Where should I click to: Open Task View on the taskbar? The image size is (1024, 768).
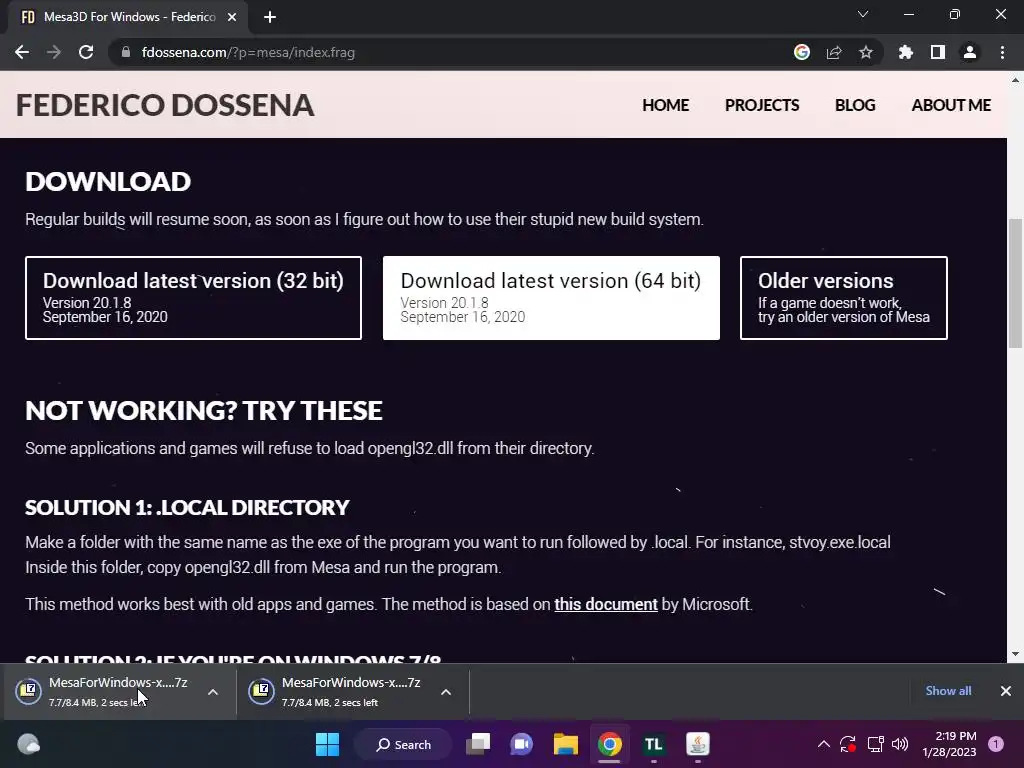click(x=478, y=744)
